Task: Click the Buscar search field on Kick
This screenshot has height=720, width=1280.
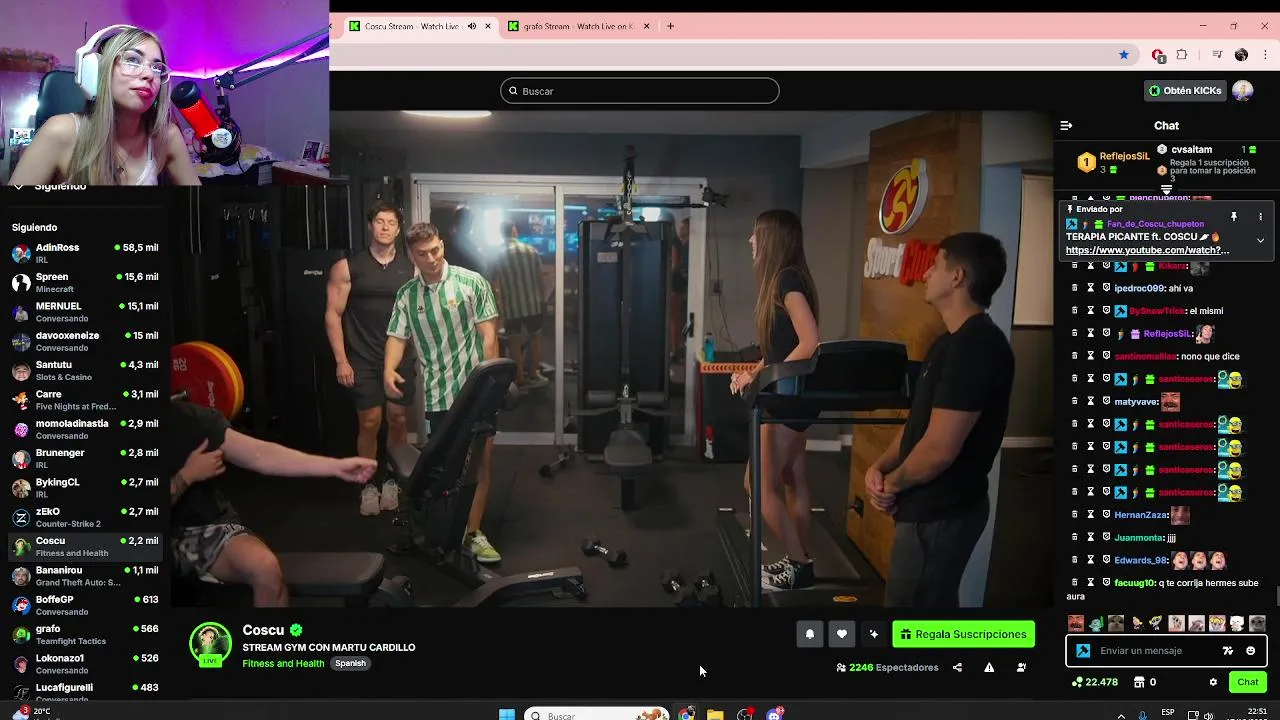Action: pos(640,91)
